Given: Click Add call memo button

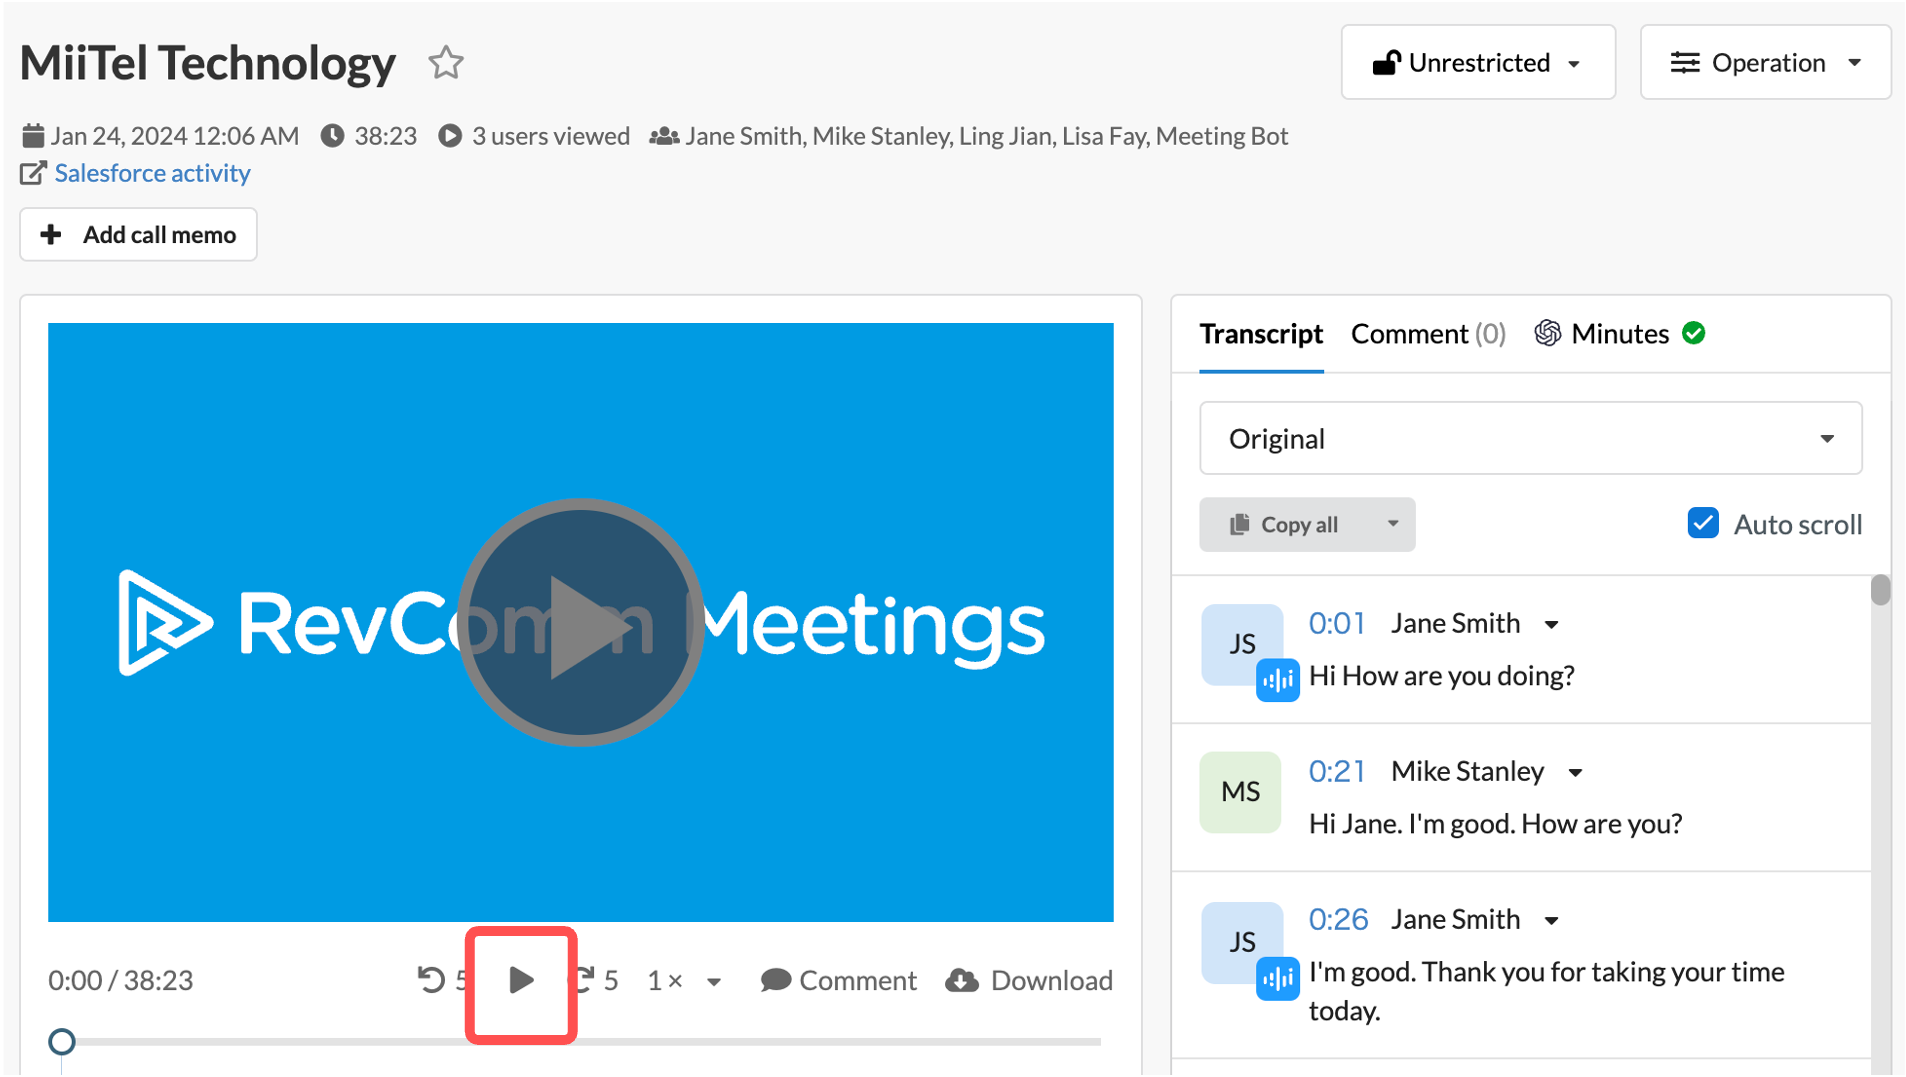Looking at the screenshot, I should click(138, 235).
